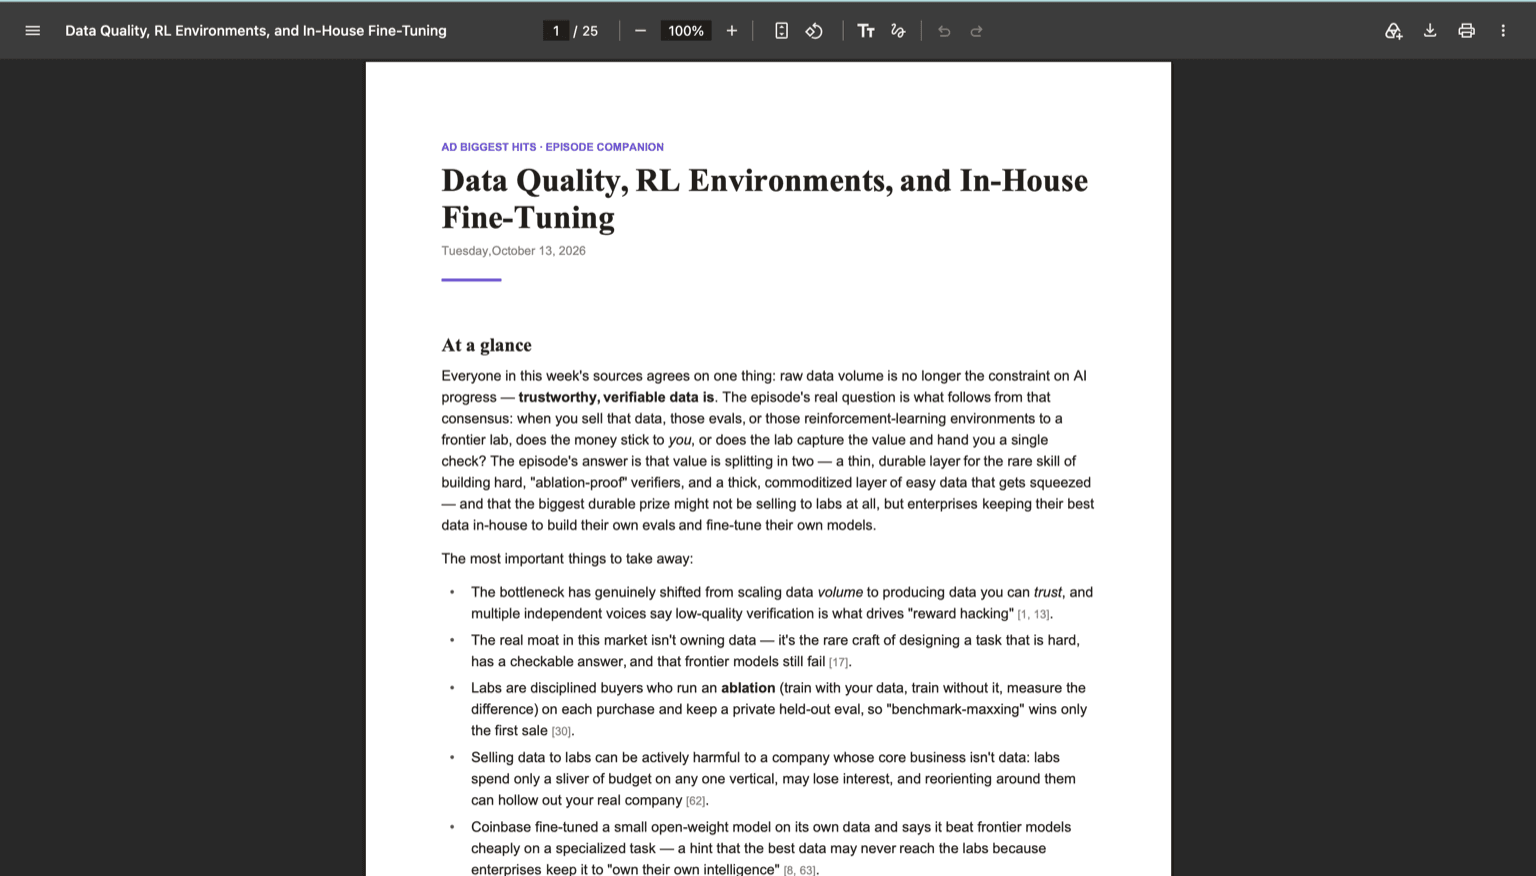This screenshot has height=876, width=1536.
Task: Click "The most important things to take away:"
Action: point(567,559)
